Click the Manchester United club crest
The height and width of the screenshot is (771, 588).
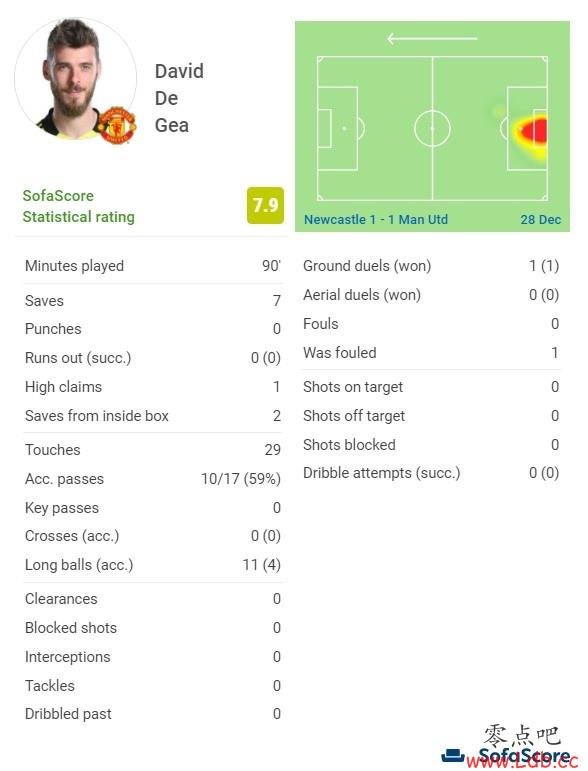[x=117, y=125]
